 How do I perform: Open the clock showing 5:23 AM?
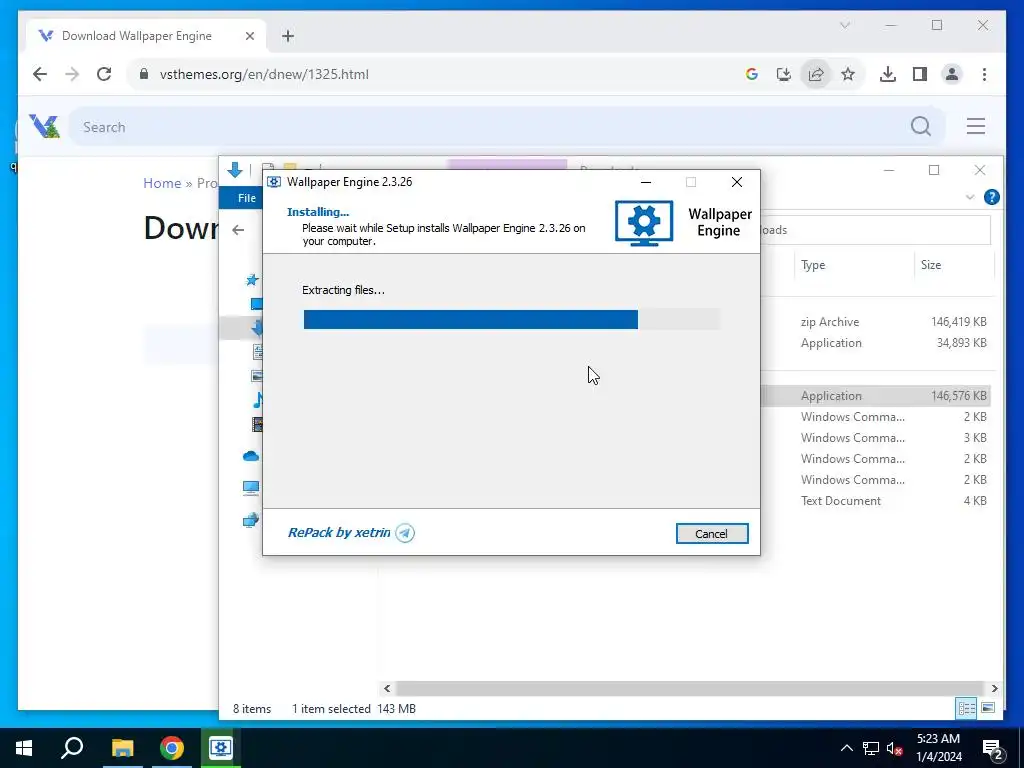(x=938, y=748)
